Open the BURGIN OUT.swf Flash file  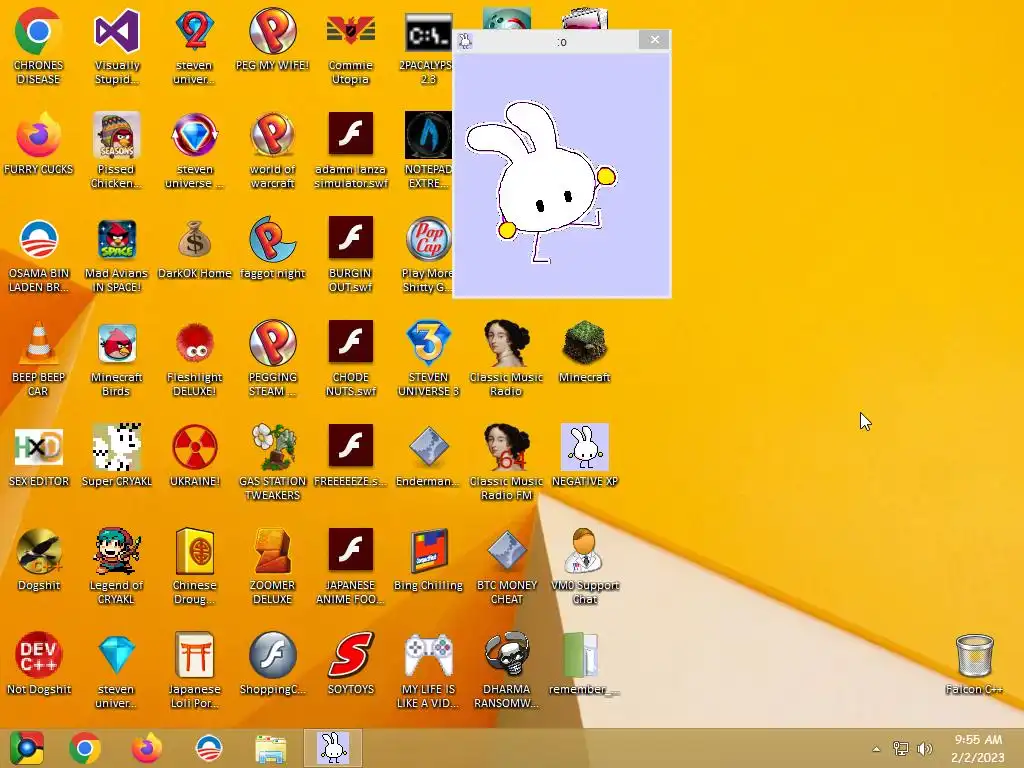(x=350, y=238)
